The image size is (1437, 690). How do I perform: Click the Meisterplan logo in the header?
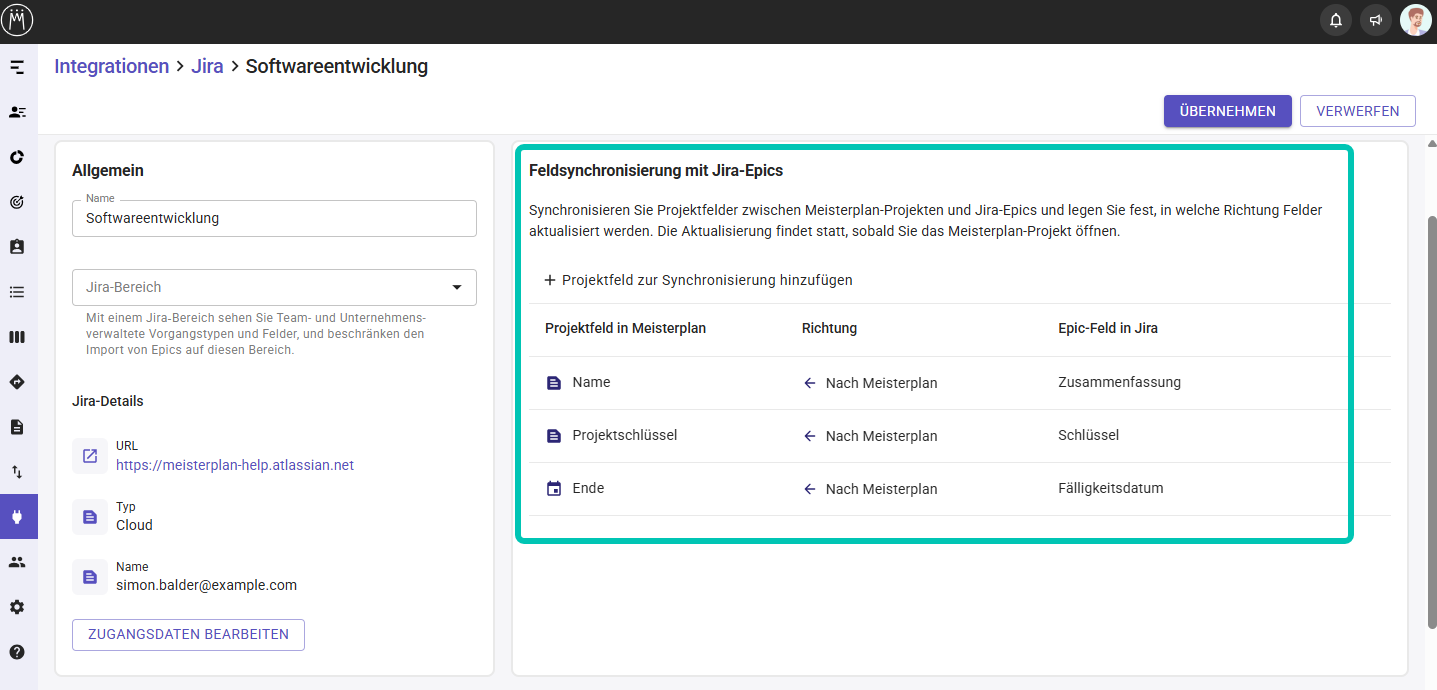[x=18, y=19]
